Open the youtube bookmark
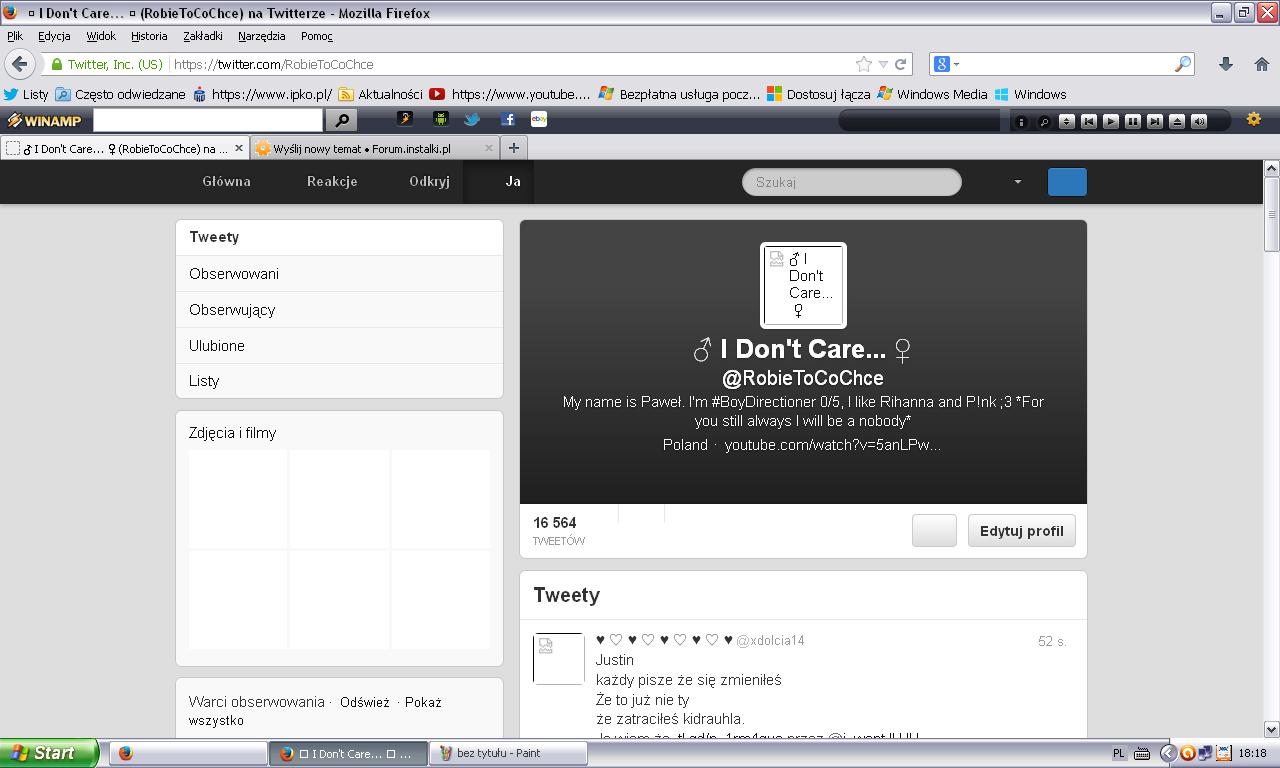This screenshot has width=1280, height=768. [x=510, y=94]
